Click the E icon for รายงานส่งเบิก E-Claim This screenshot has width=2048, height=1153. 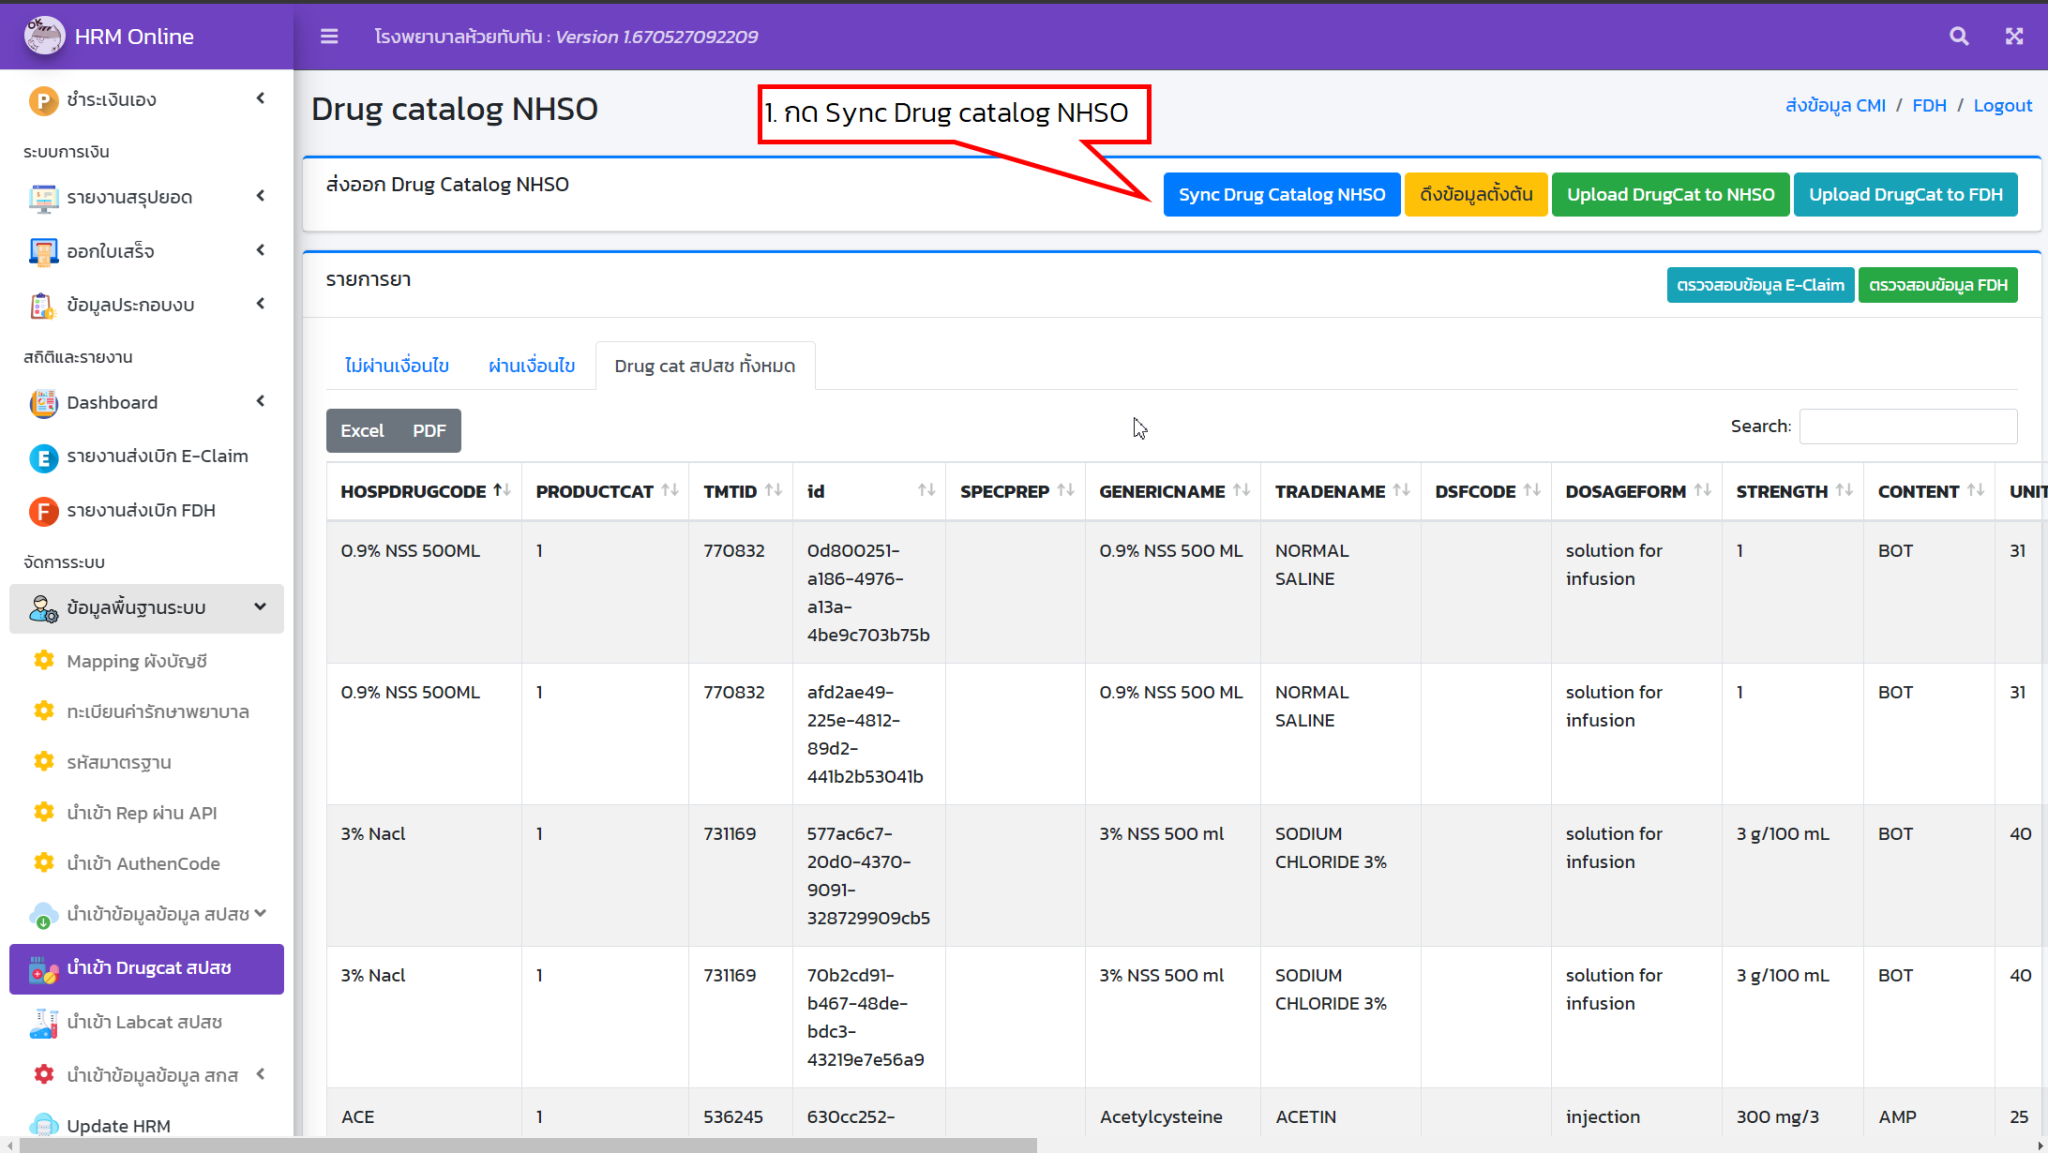click(43, 457)
